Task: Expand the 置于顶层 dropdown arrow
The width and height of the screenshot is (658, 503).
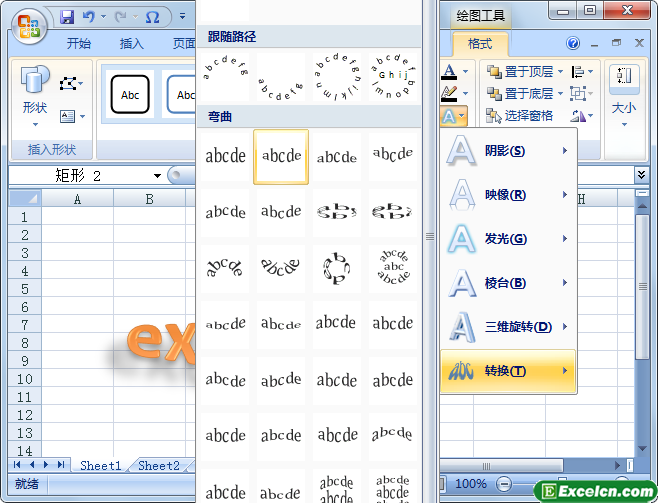Action: click(560, 72)
